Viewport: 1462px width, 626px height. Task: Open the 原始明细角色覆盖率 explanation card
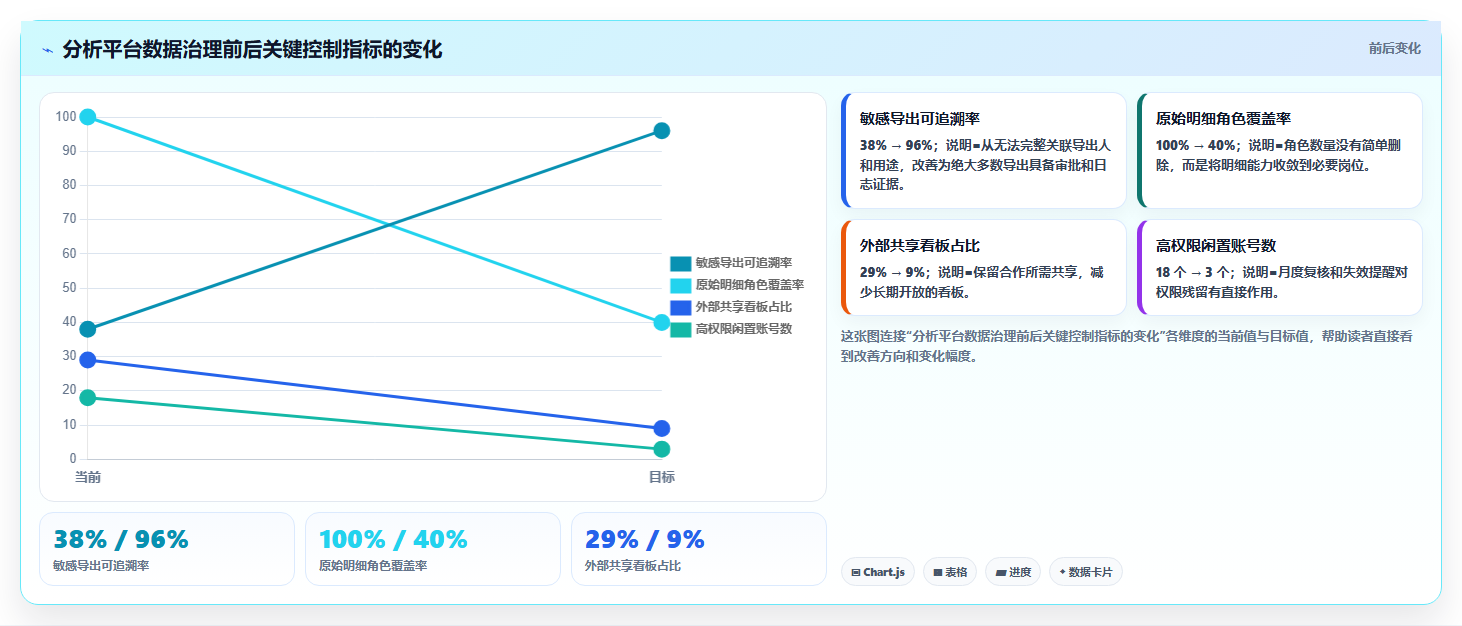(x=1280, y=150)
